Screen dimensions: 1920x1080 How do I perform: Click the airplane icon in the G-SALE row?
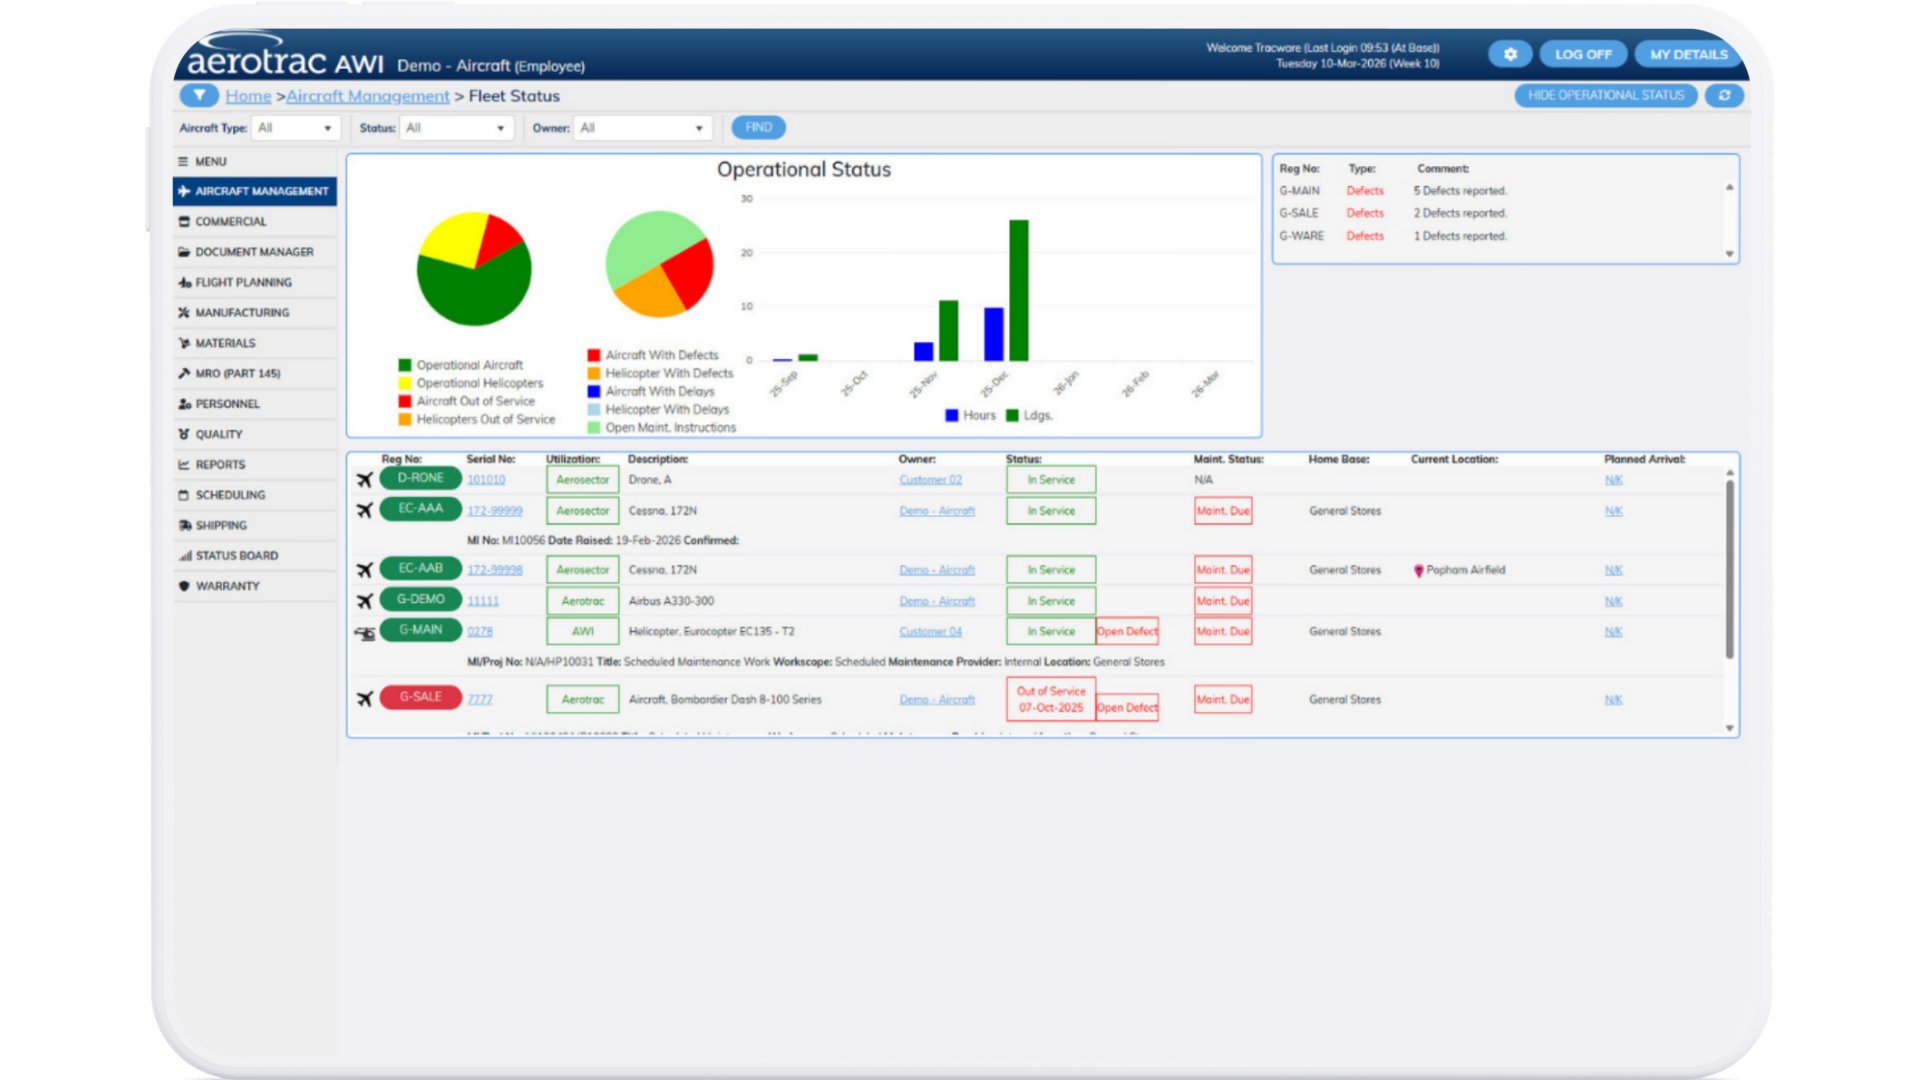[x=365, y=699]
